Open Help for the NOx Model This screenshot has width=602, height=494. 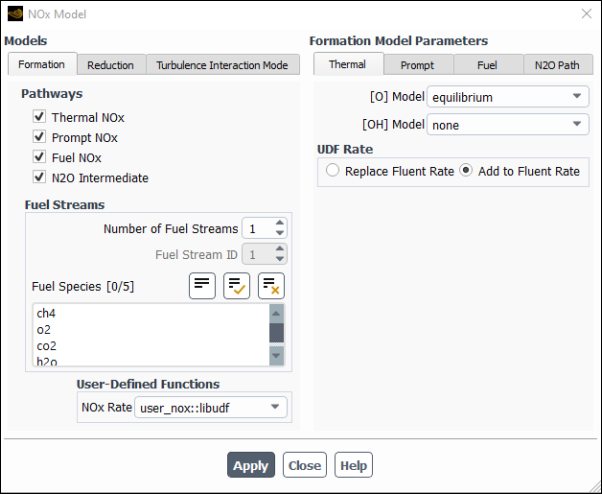point(354,465)
